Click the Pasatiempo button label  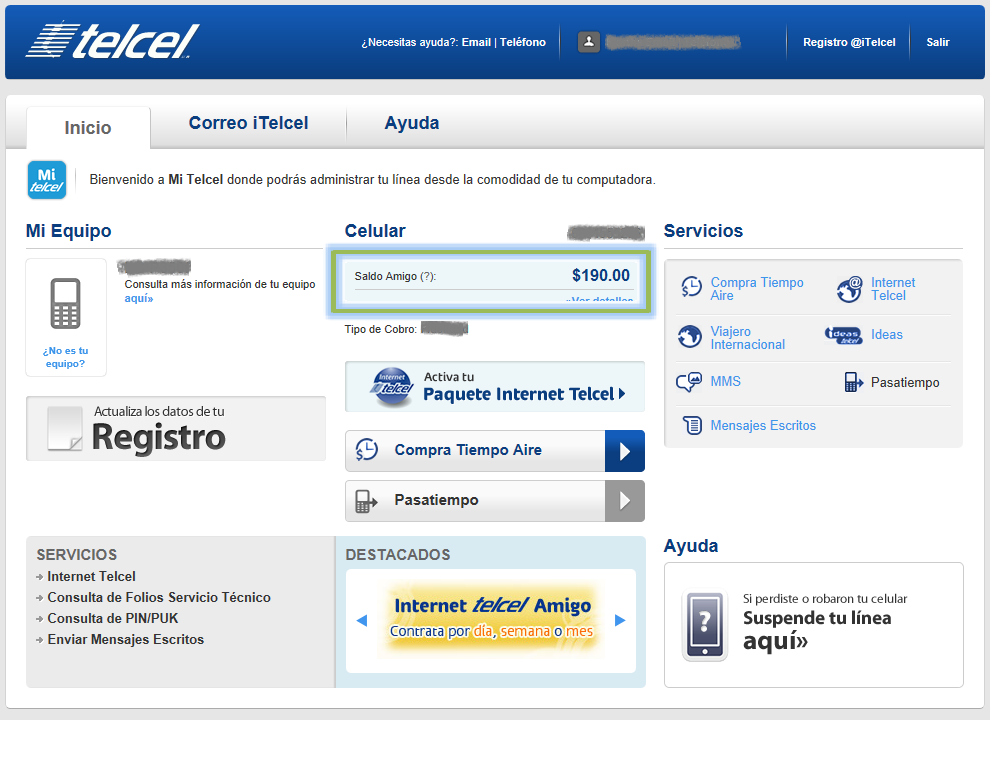tap(436, 500)
